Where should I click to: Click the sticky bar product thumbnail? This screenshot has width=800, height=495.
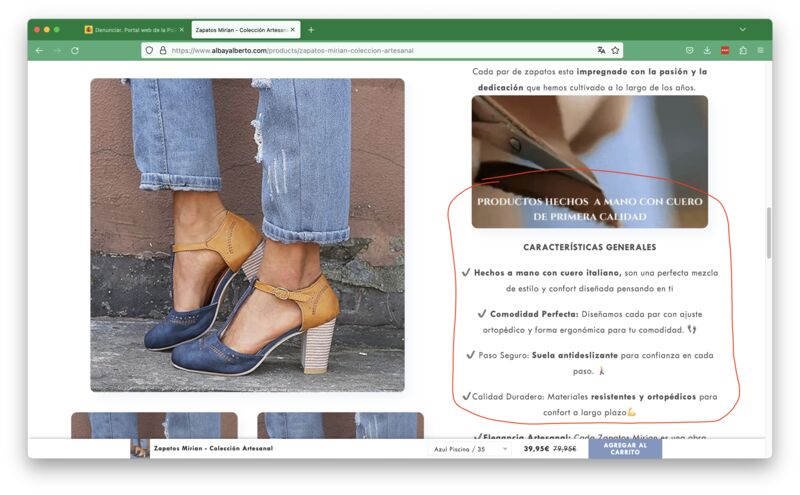pyautogui.click(x=140, y=449)
